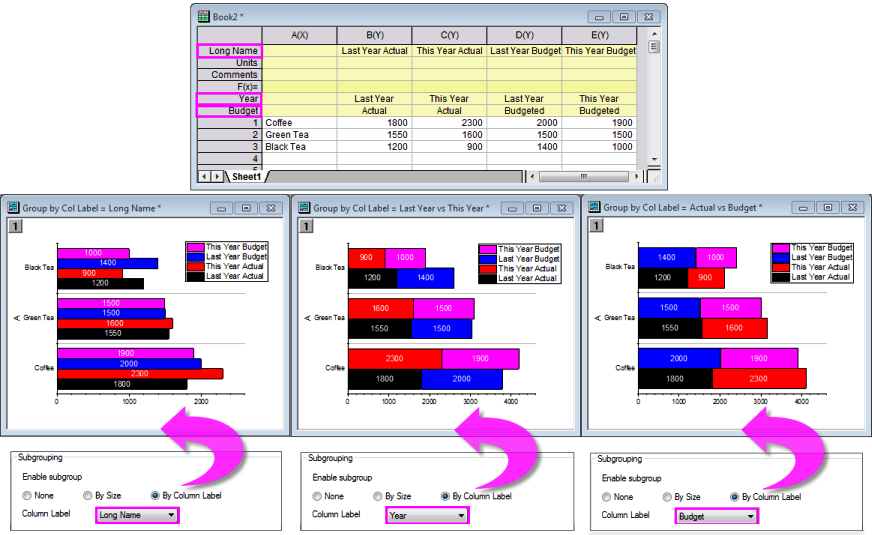Click the Black Tea cell in column A
Image resolution: width=872 pixels, height=535 pixels.
(299, 147)
